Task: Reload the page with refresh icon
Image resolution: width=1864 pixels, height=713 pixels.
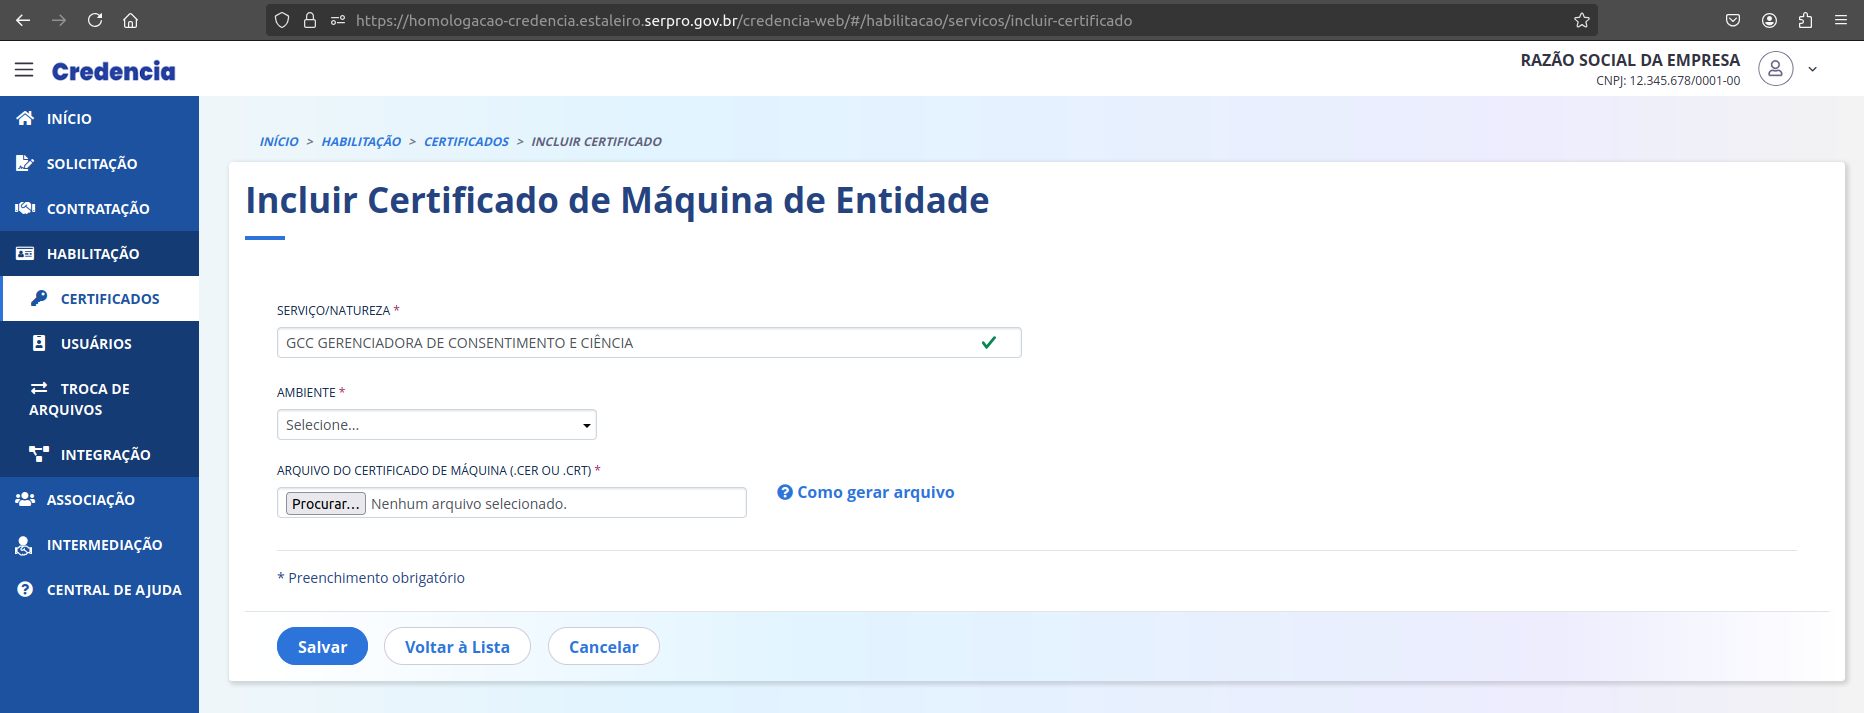Action: tap(95, 20)
